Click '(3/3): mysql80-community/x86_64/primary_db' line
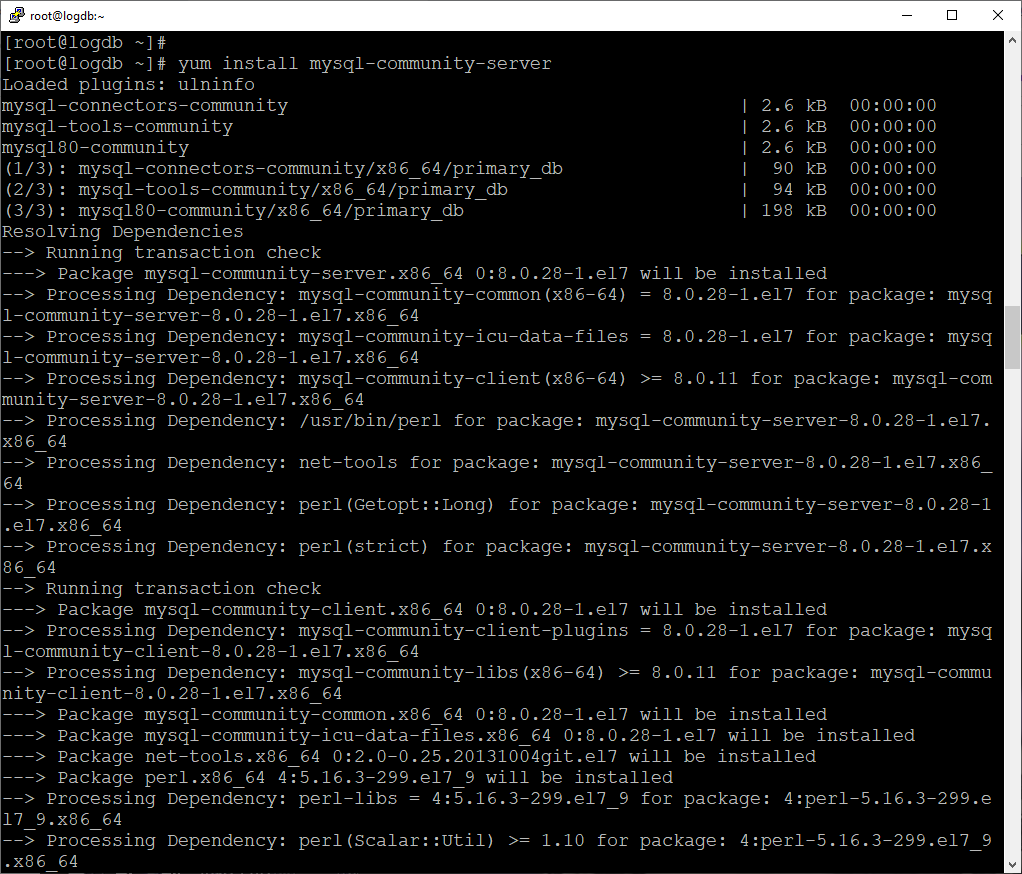The height and width of the screenshot is (874, 1022). coord(469,211)
